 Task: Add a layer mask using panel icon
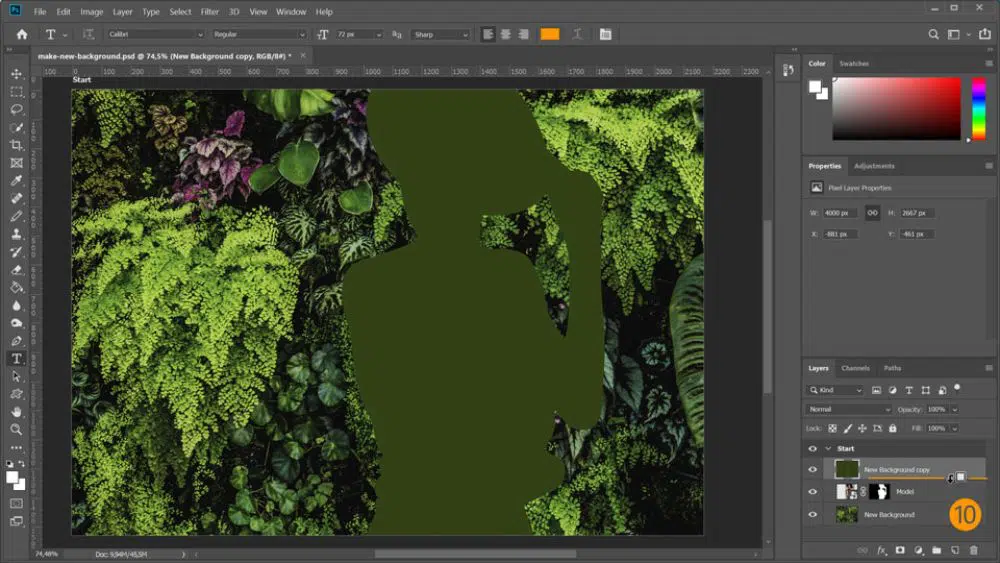[x=900, y=550]
